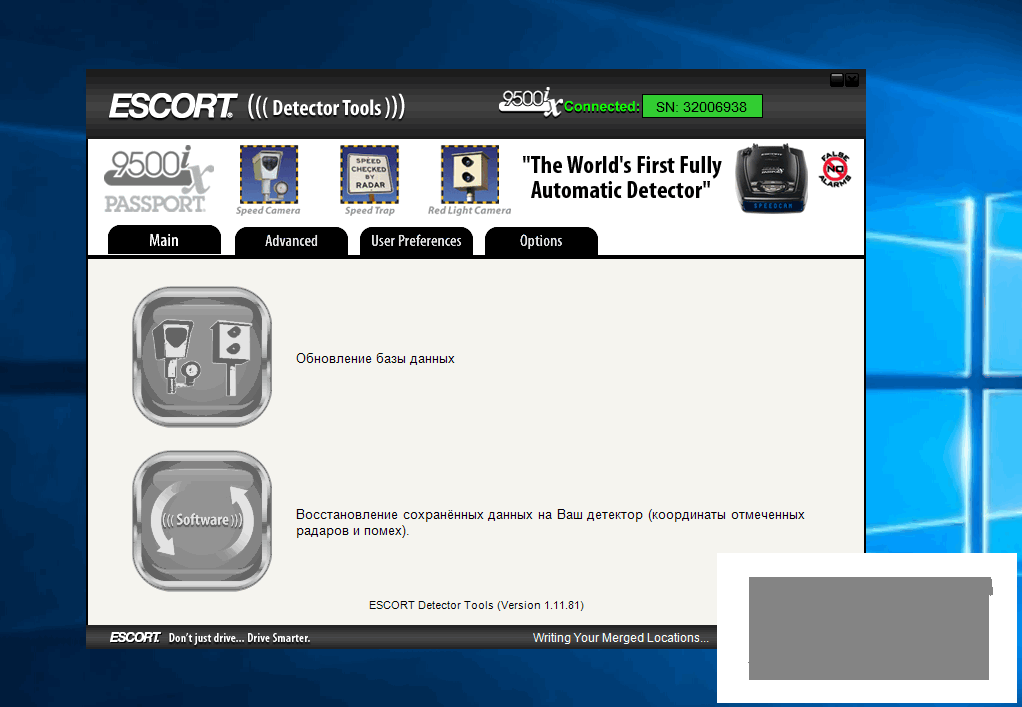1022x707 pixels.
Task: Click the Speed Trap radar sign icon
Action: [x=370, y=175]
